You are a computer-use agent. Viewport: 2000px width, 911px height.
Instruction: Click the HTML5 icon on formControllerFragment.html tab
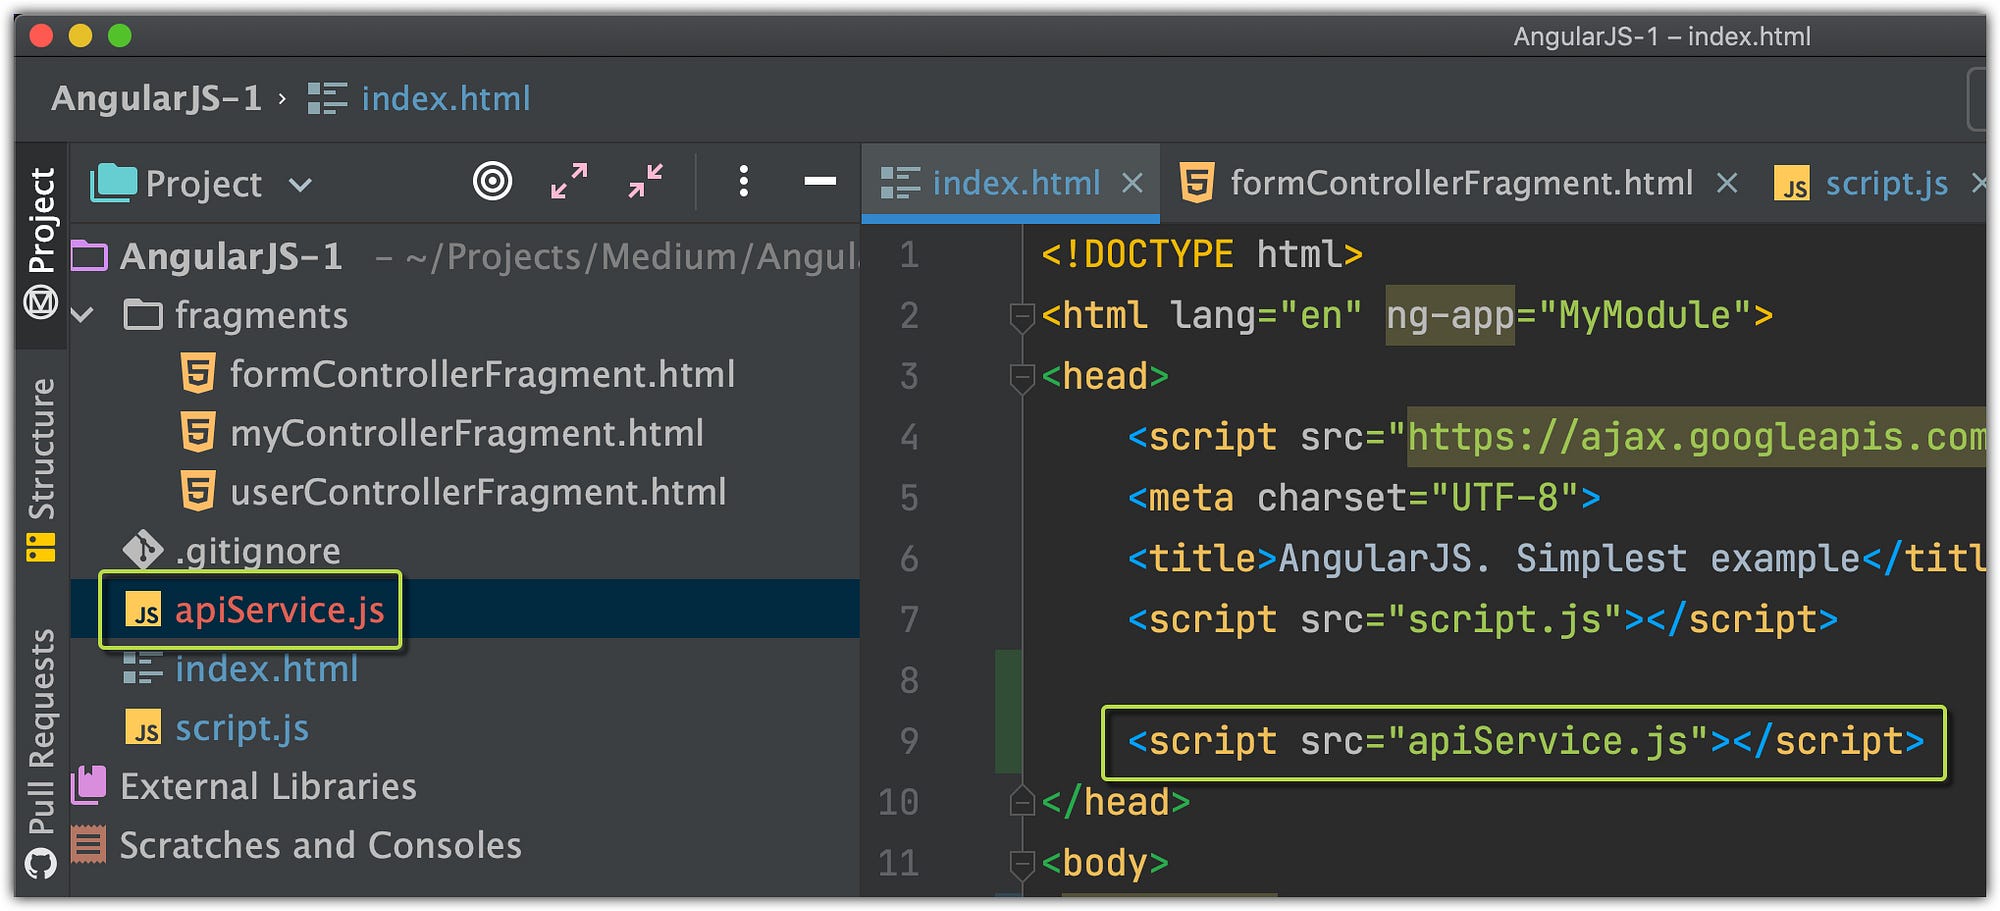click(1197, 183)
